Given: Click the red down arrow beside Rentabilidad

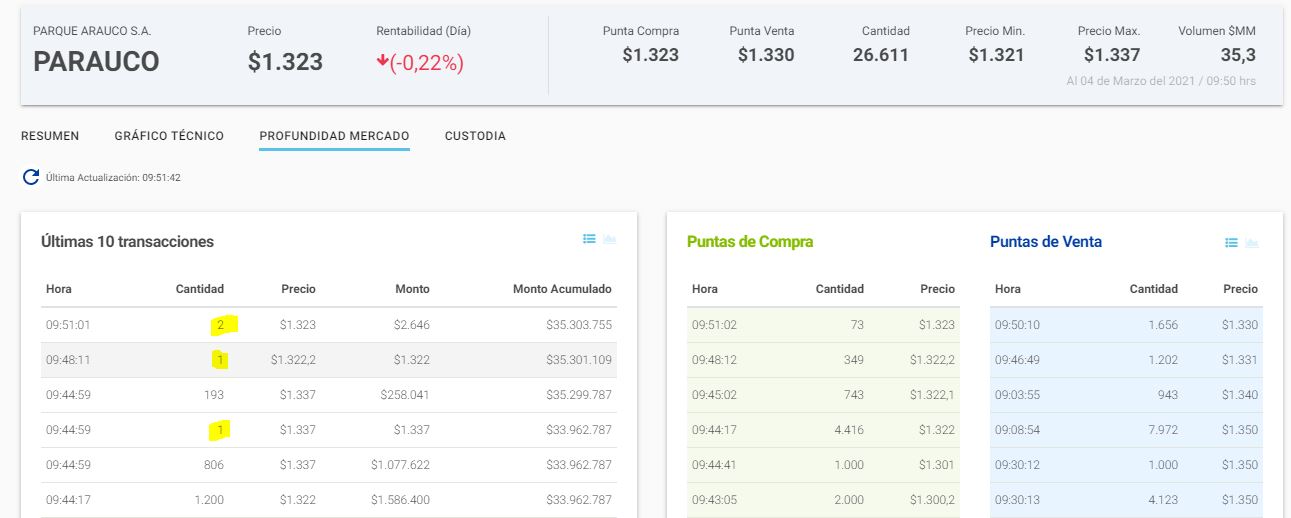Looking at the screenshot, I should pos(382,62).
